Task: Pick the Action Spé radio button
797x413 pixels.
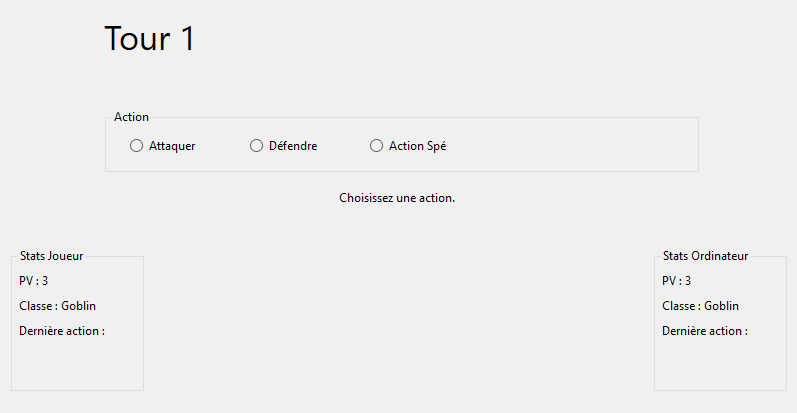Action: click(377, 146)
